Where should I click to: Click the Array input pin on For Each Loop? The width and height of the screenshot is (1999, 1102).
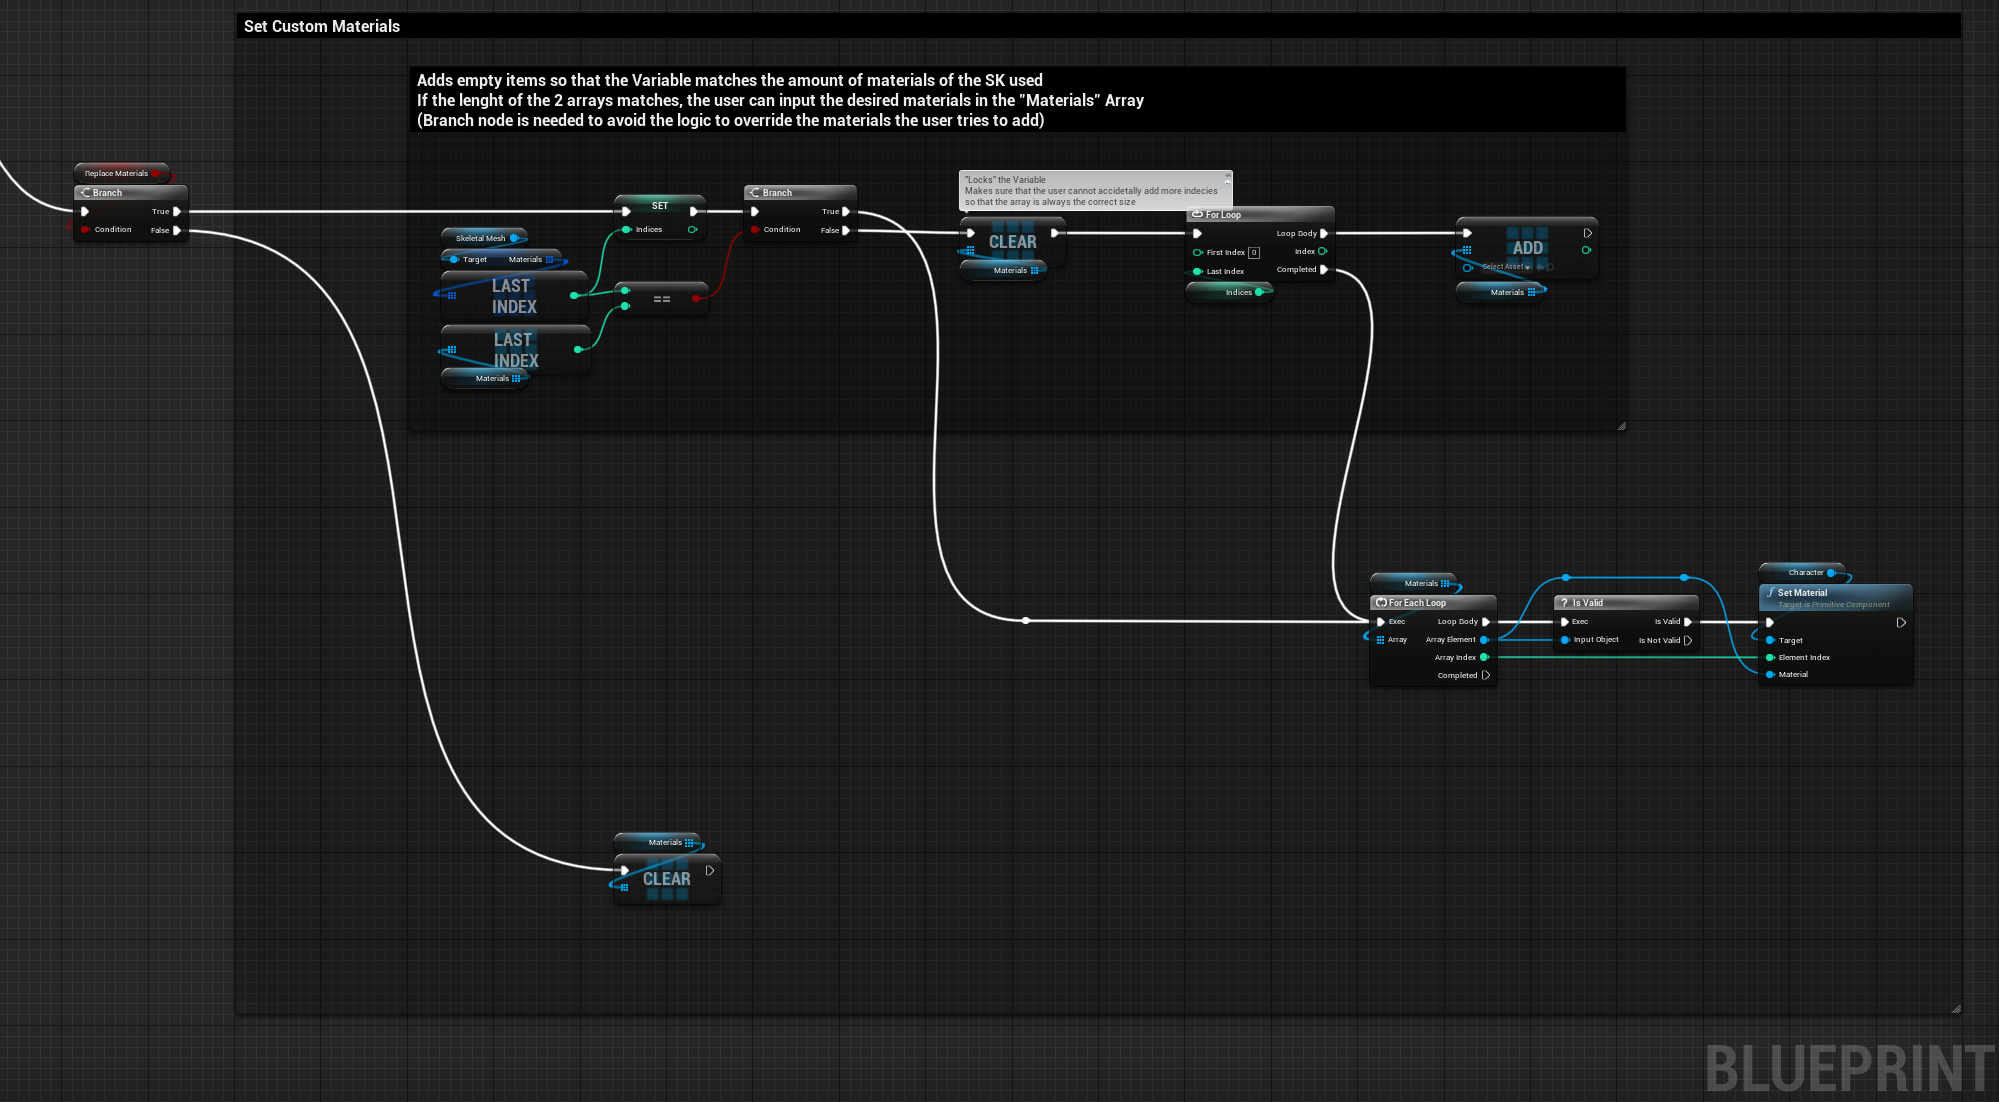[x=1380, y=640]
